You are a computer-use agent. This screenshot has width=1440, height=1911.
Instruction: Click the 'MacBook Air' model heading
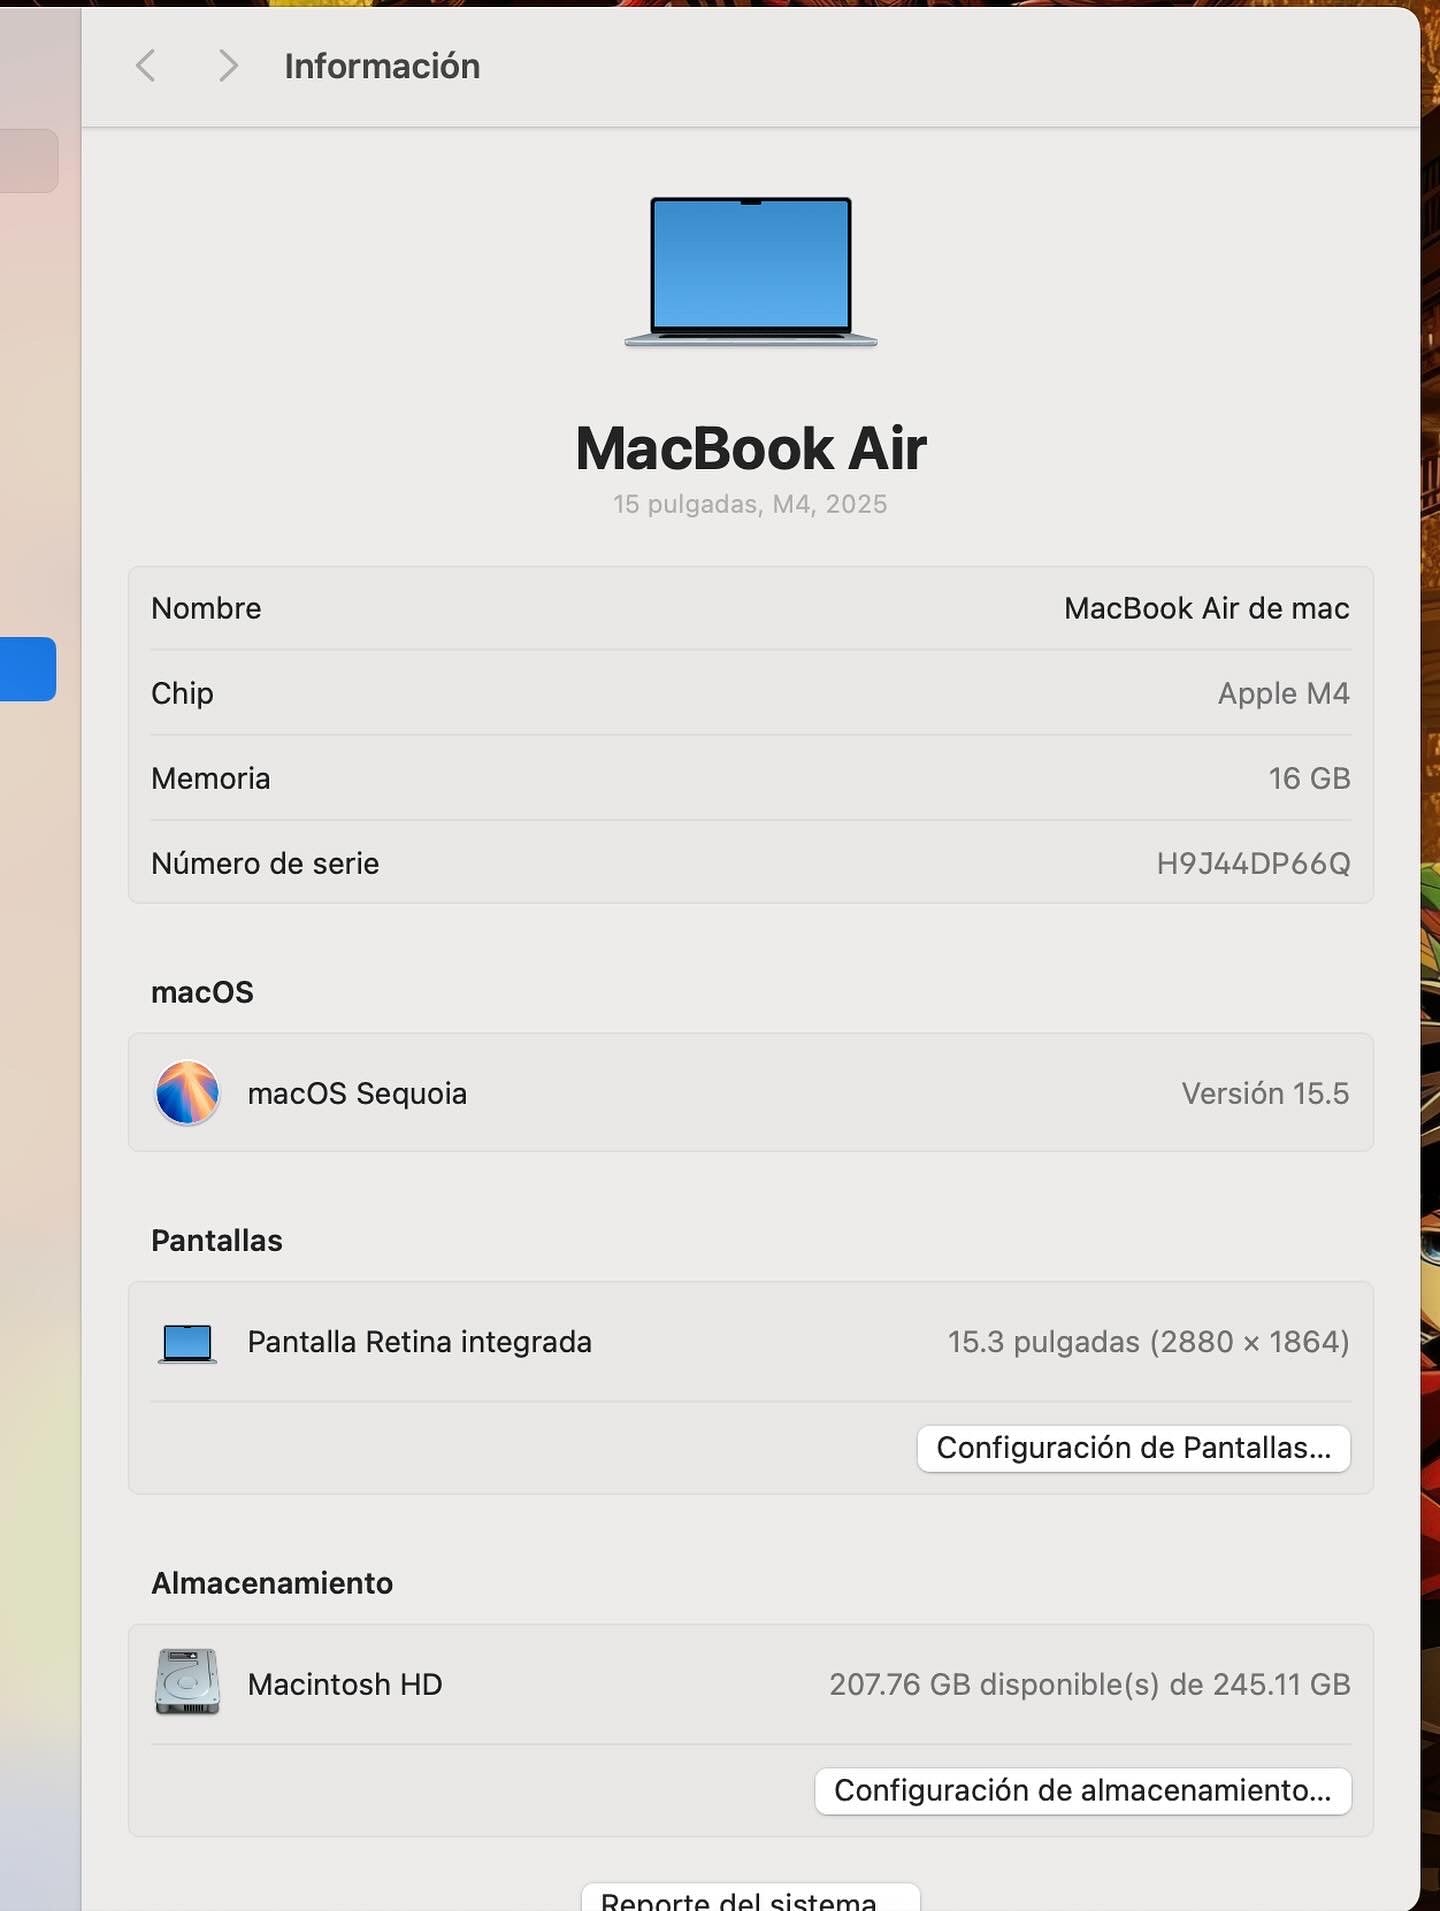751,448
